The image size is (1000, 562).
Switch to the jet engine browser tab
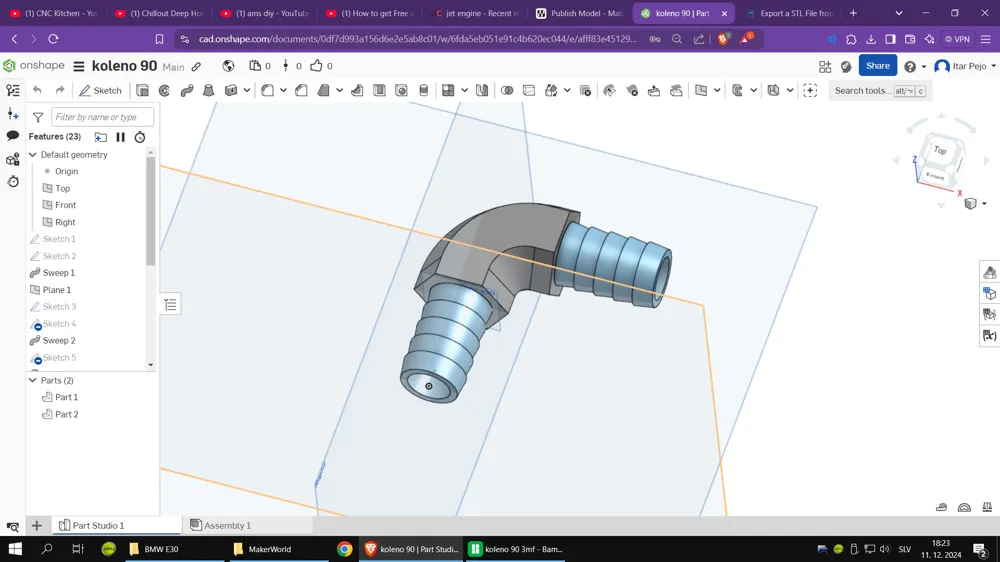[474, 13]
